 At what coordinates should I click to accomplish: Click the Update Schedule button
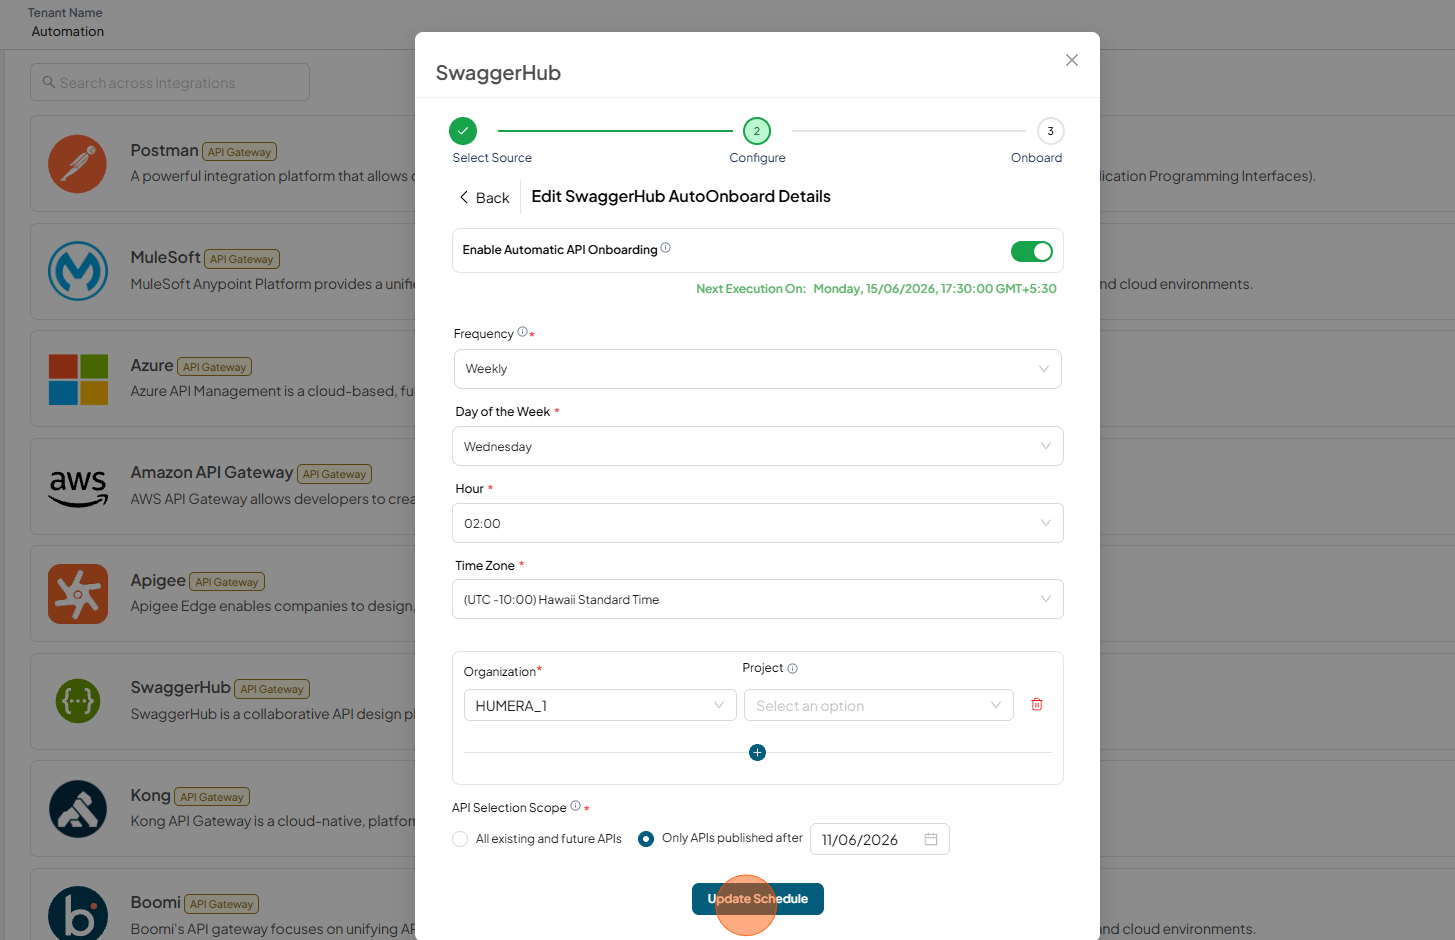757,899
